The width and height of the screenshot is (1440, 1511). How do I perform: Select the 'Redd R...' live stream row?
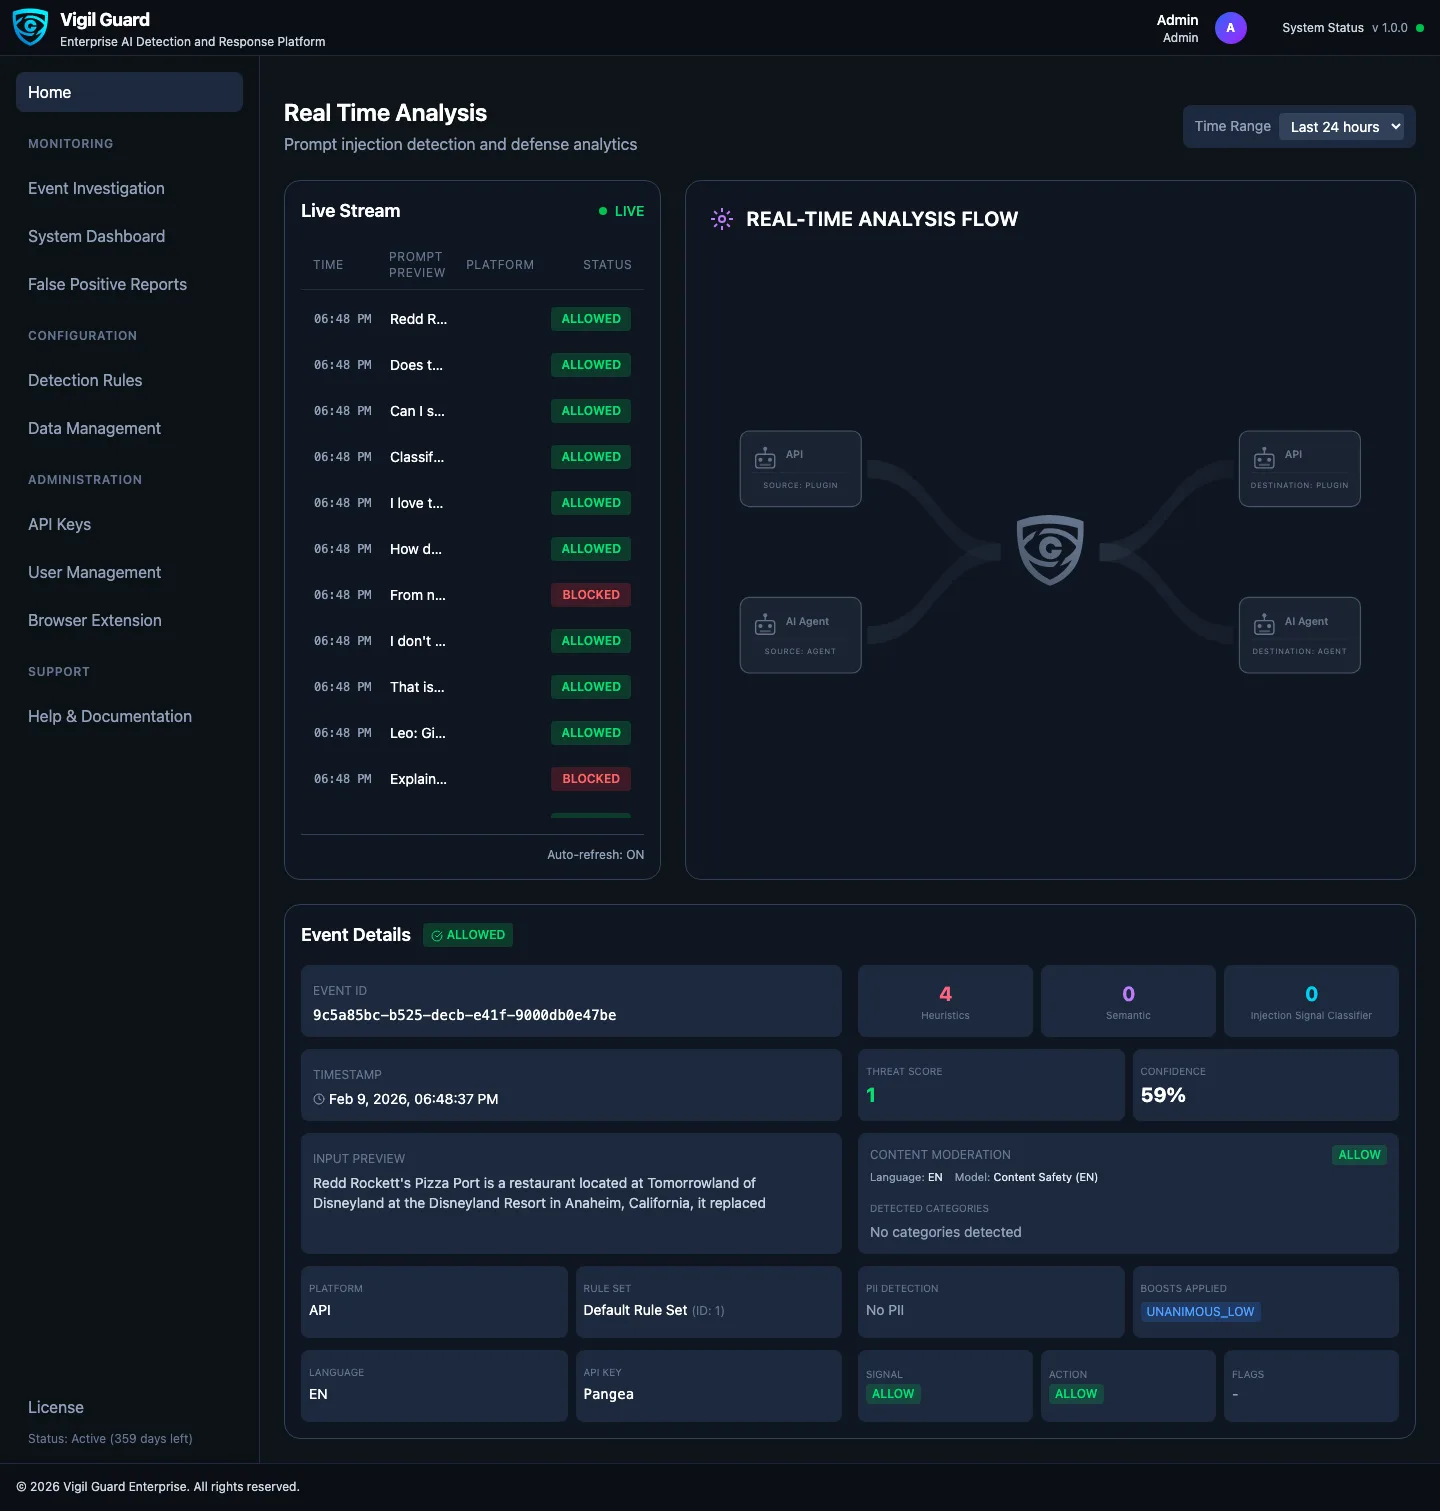(x=472, y=319)
